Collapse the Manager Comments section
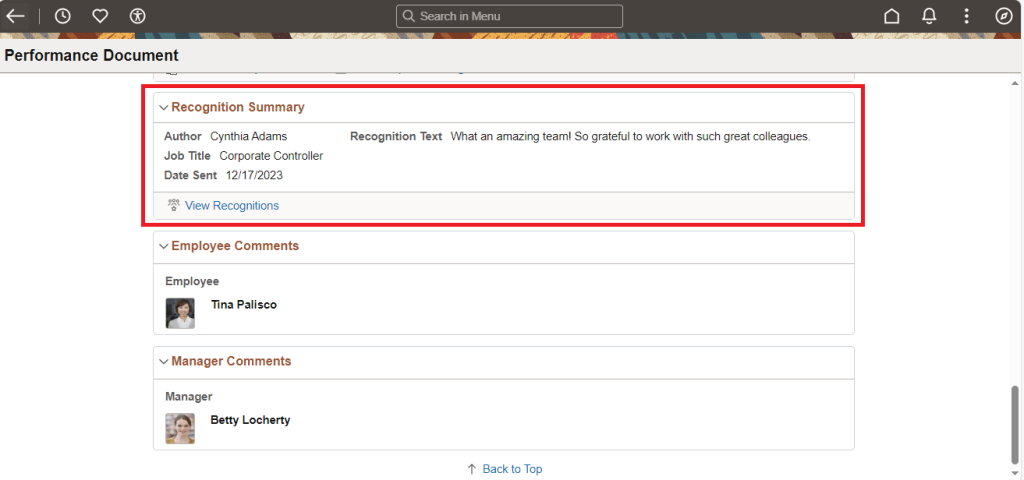The height and width of the screenshot is (480, 1024). 164,361
